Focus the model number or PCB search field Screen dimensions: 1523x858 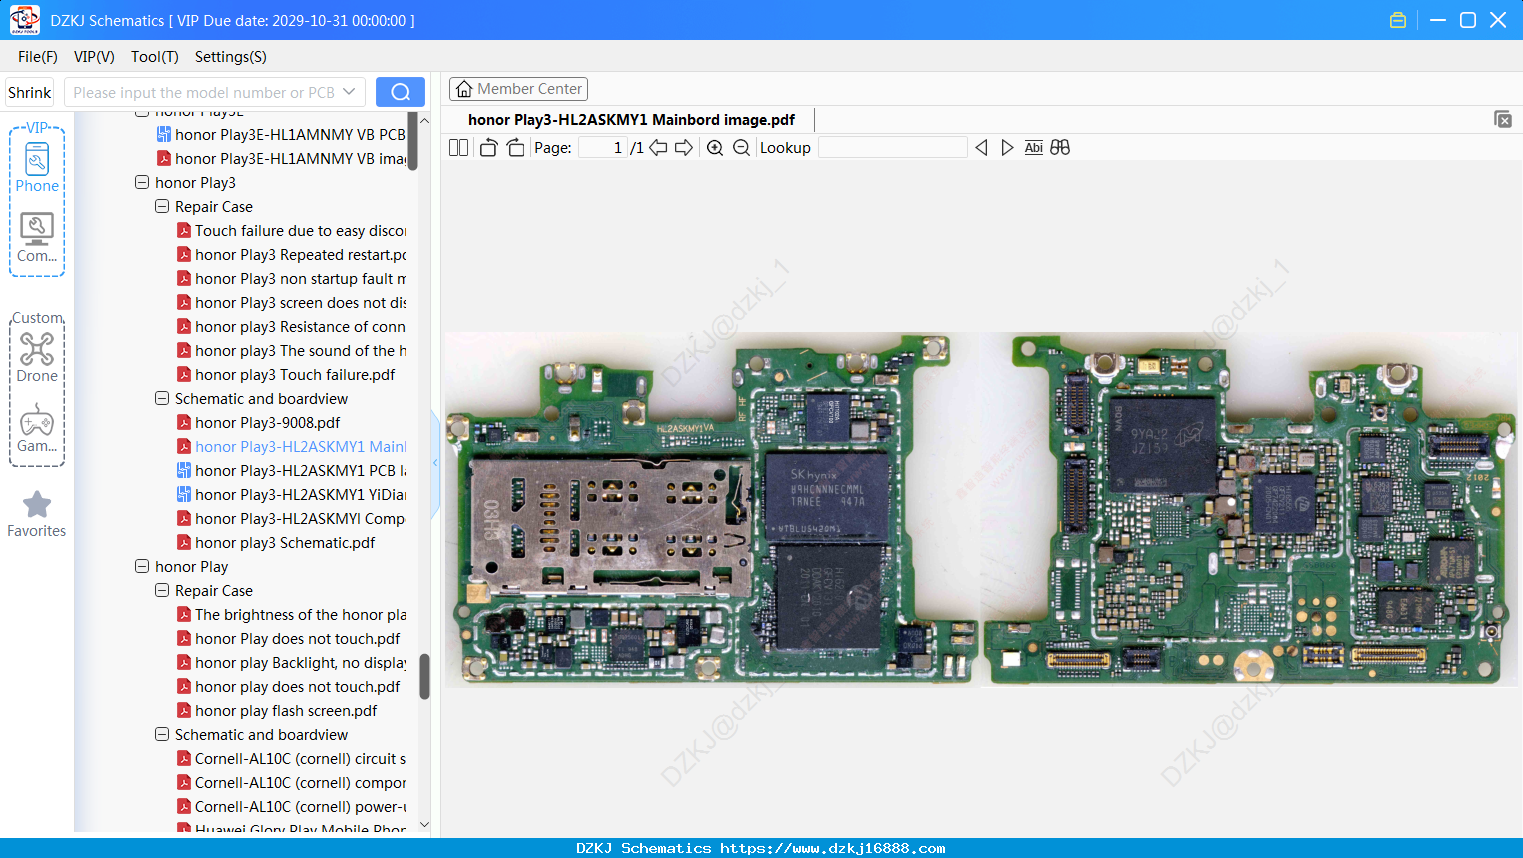(204, 92)
